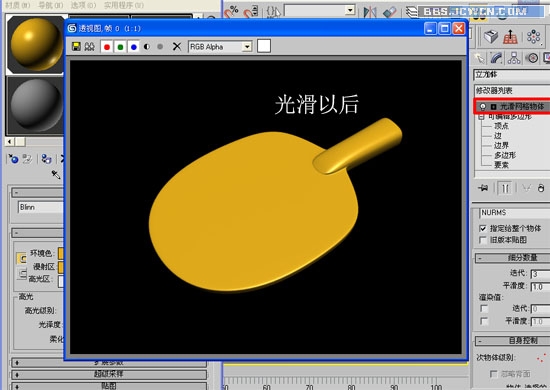The width and height of the screenshot is (550, 390).
Task: Clone the render window with the binoculars icon
Action: click(89, 46)
